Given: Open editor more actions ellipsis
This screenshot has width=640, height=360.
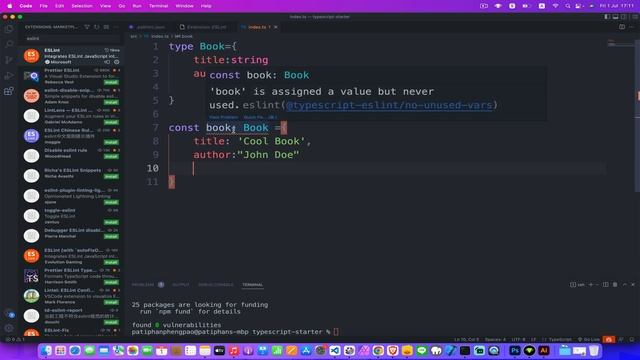Looking at the screenshot, I should click(632, 27).
